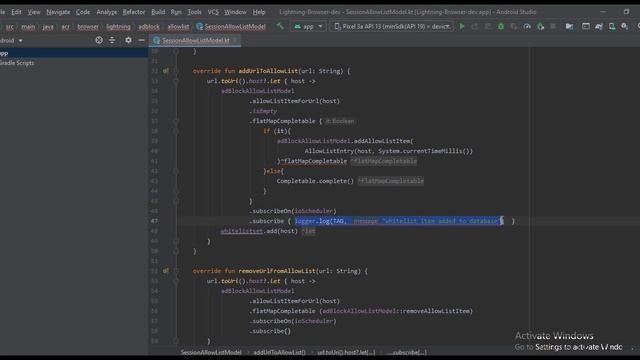Click .subscribe{...} in bottom breadcrumb
Screen dimensions: 640x360
click(x=407, y=352)
